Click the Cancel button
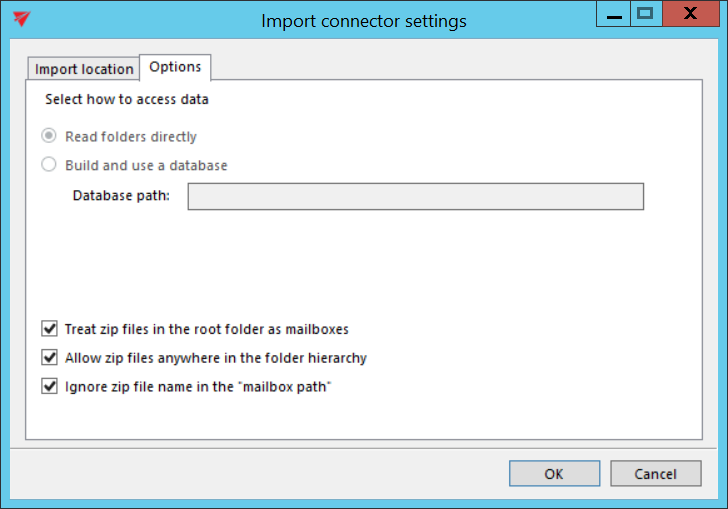This screenshot has width=728, height=509. click(x=656, y=474)
